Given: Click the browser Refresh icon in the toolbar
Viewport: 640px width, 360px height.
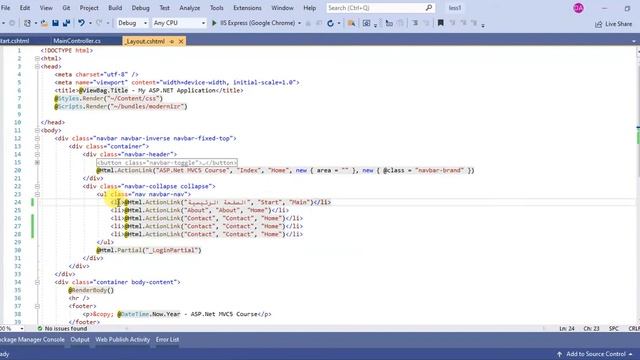Looking at the screenshot, I should [330, 23].
